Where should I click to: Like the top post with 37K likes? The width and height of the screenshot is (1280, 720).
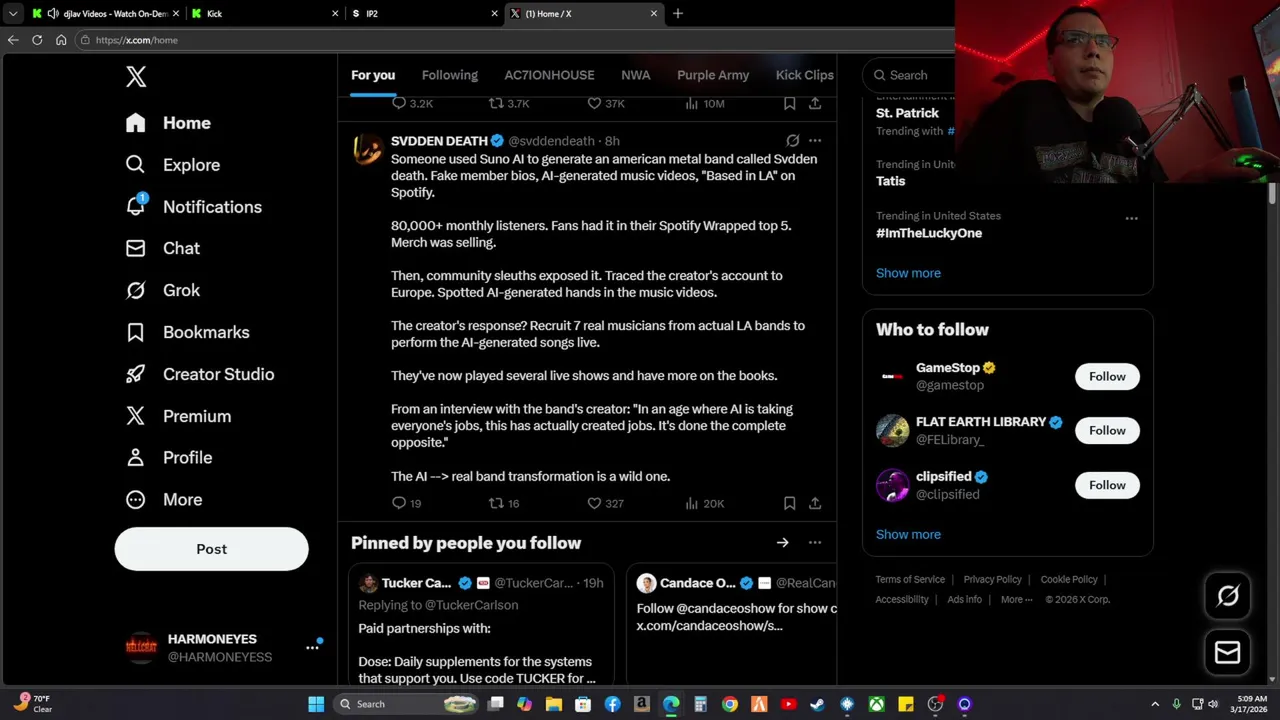coord(604,103)
